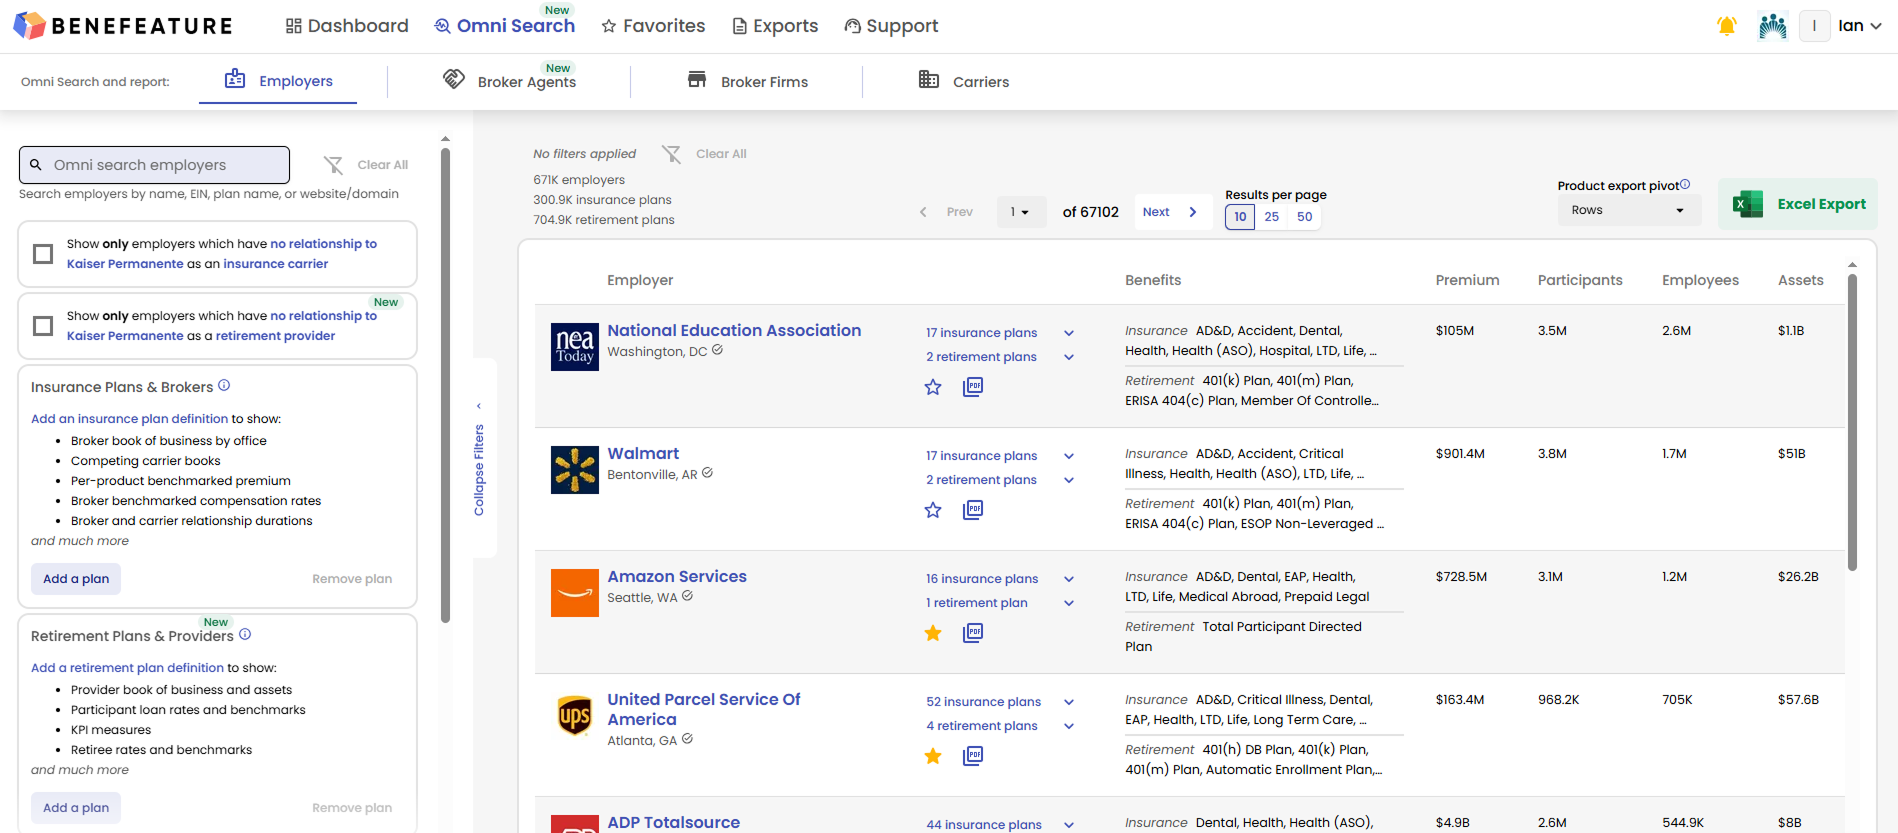1898x833 pixels.
Task: Click info icon beside Retirement Plans & Providers
Action: (x=245, y=635)
